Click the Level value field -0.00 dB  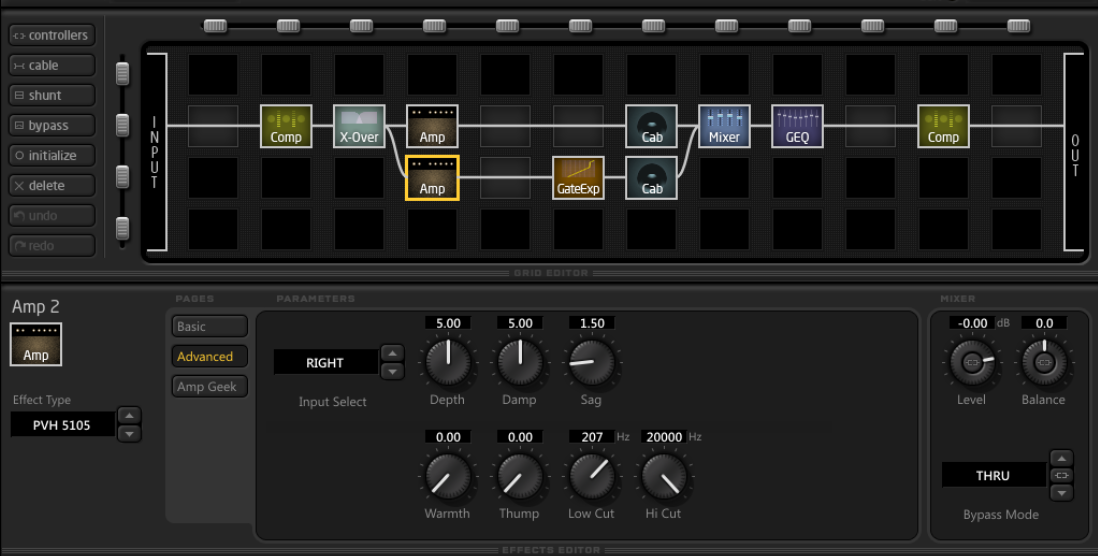coord(972,324)
